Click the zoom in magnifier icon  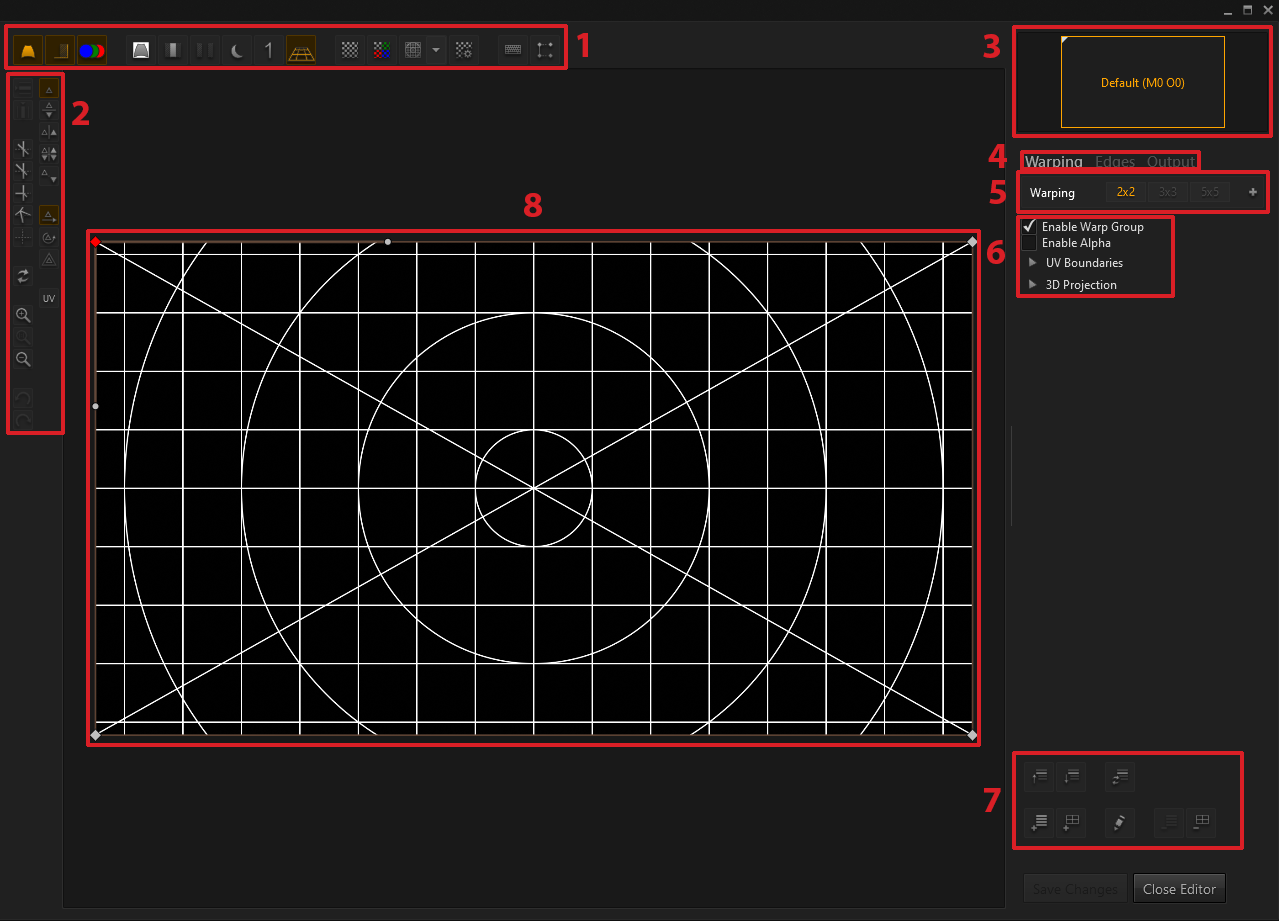click(23, 315)
